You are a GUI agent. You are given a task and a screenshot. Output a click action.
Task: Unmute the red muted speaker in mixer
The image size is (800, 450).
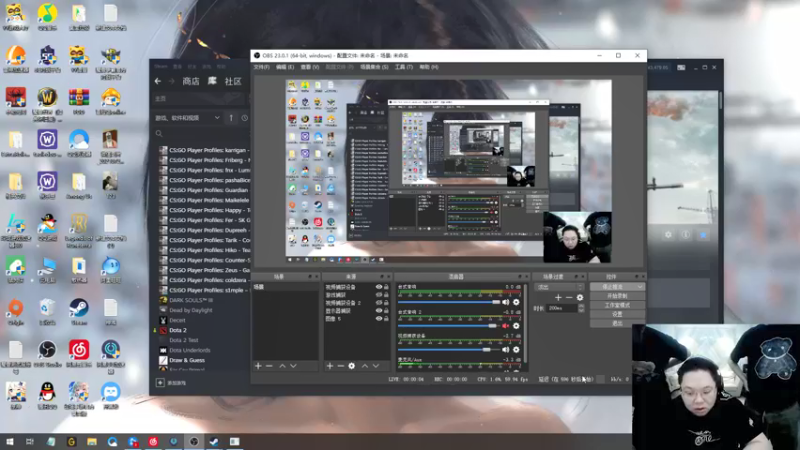506,326
